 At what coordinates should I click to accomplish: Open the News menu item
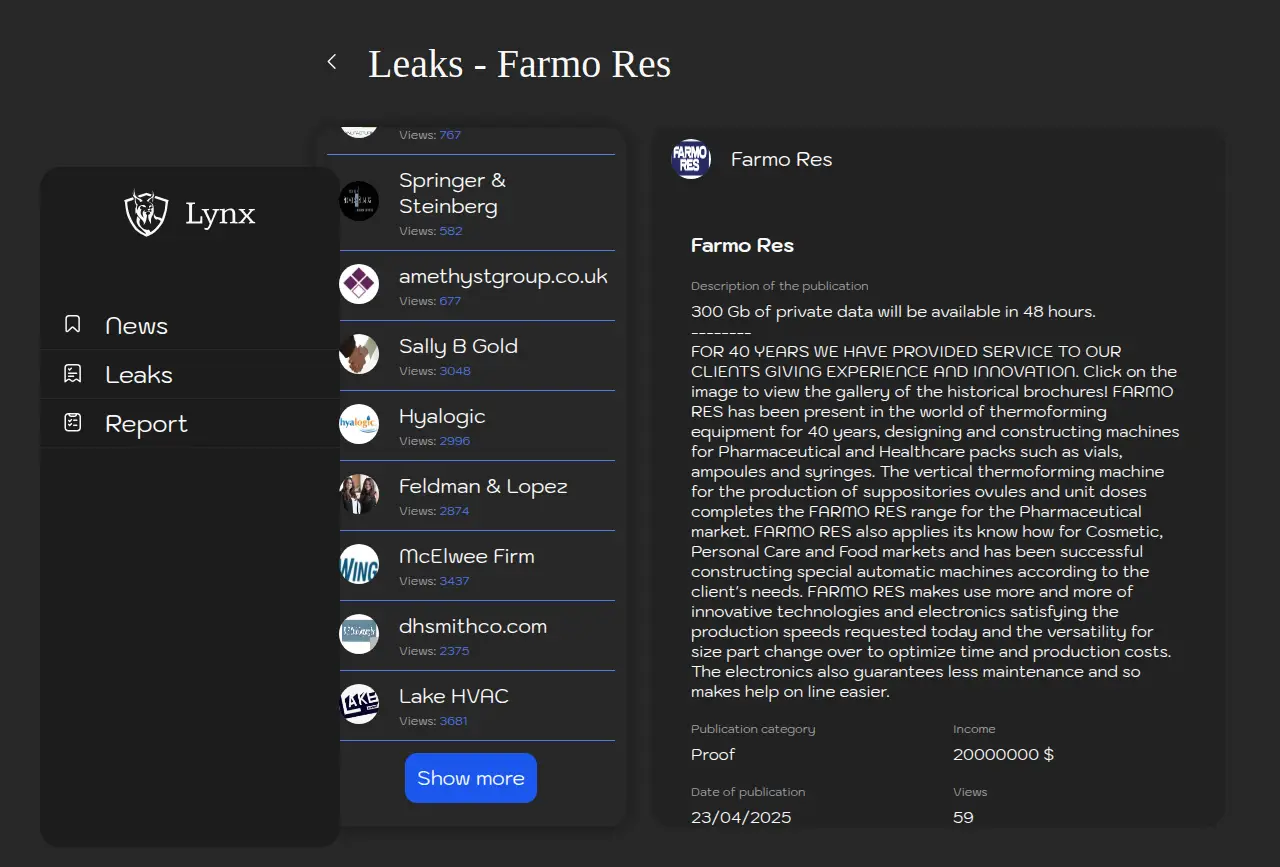(x=136, y=326)
